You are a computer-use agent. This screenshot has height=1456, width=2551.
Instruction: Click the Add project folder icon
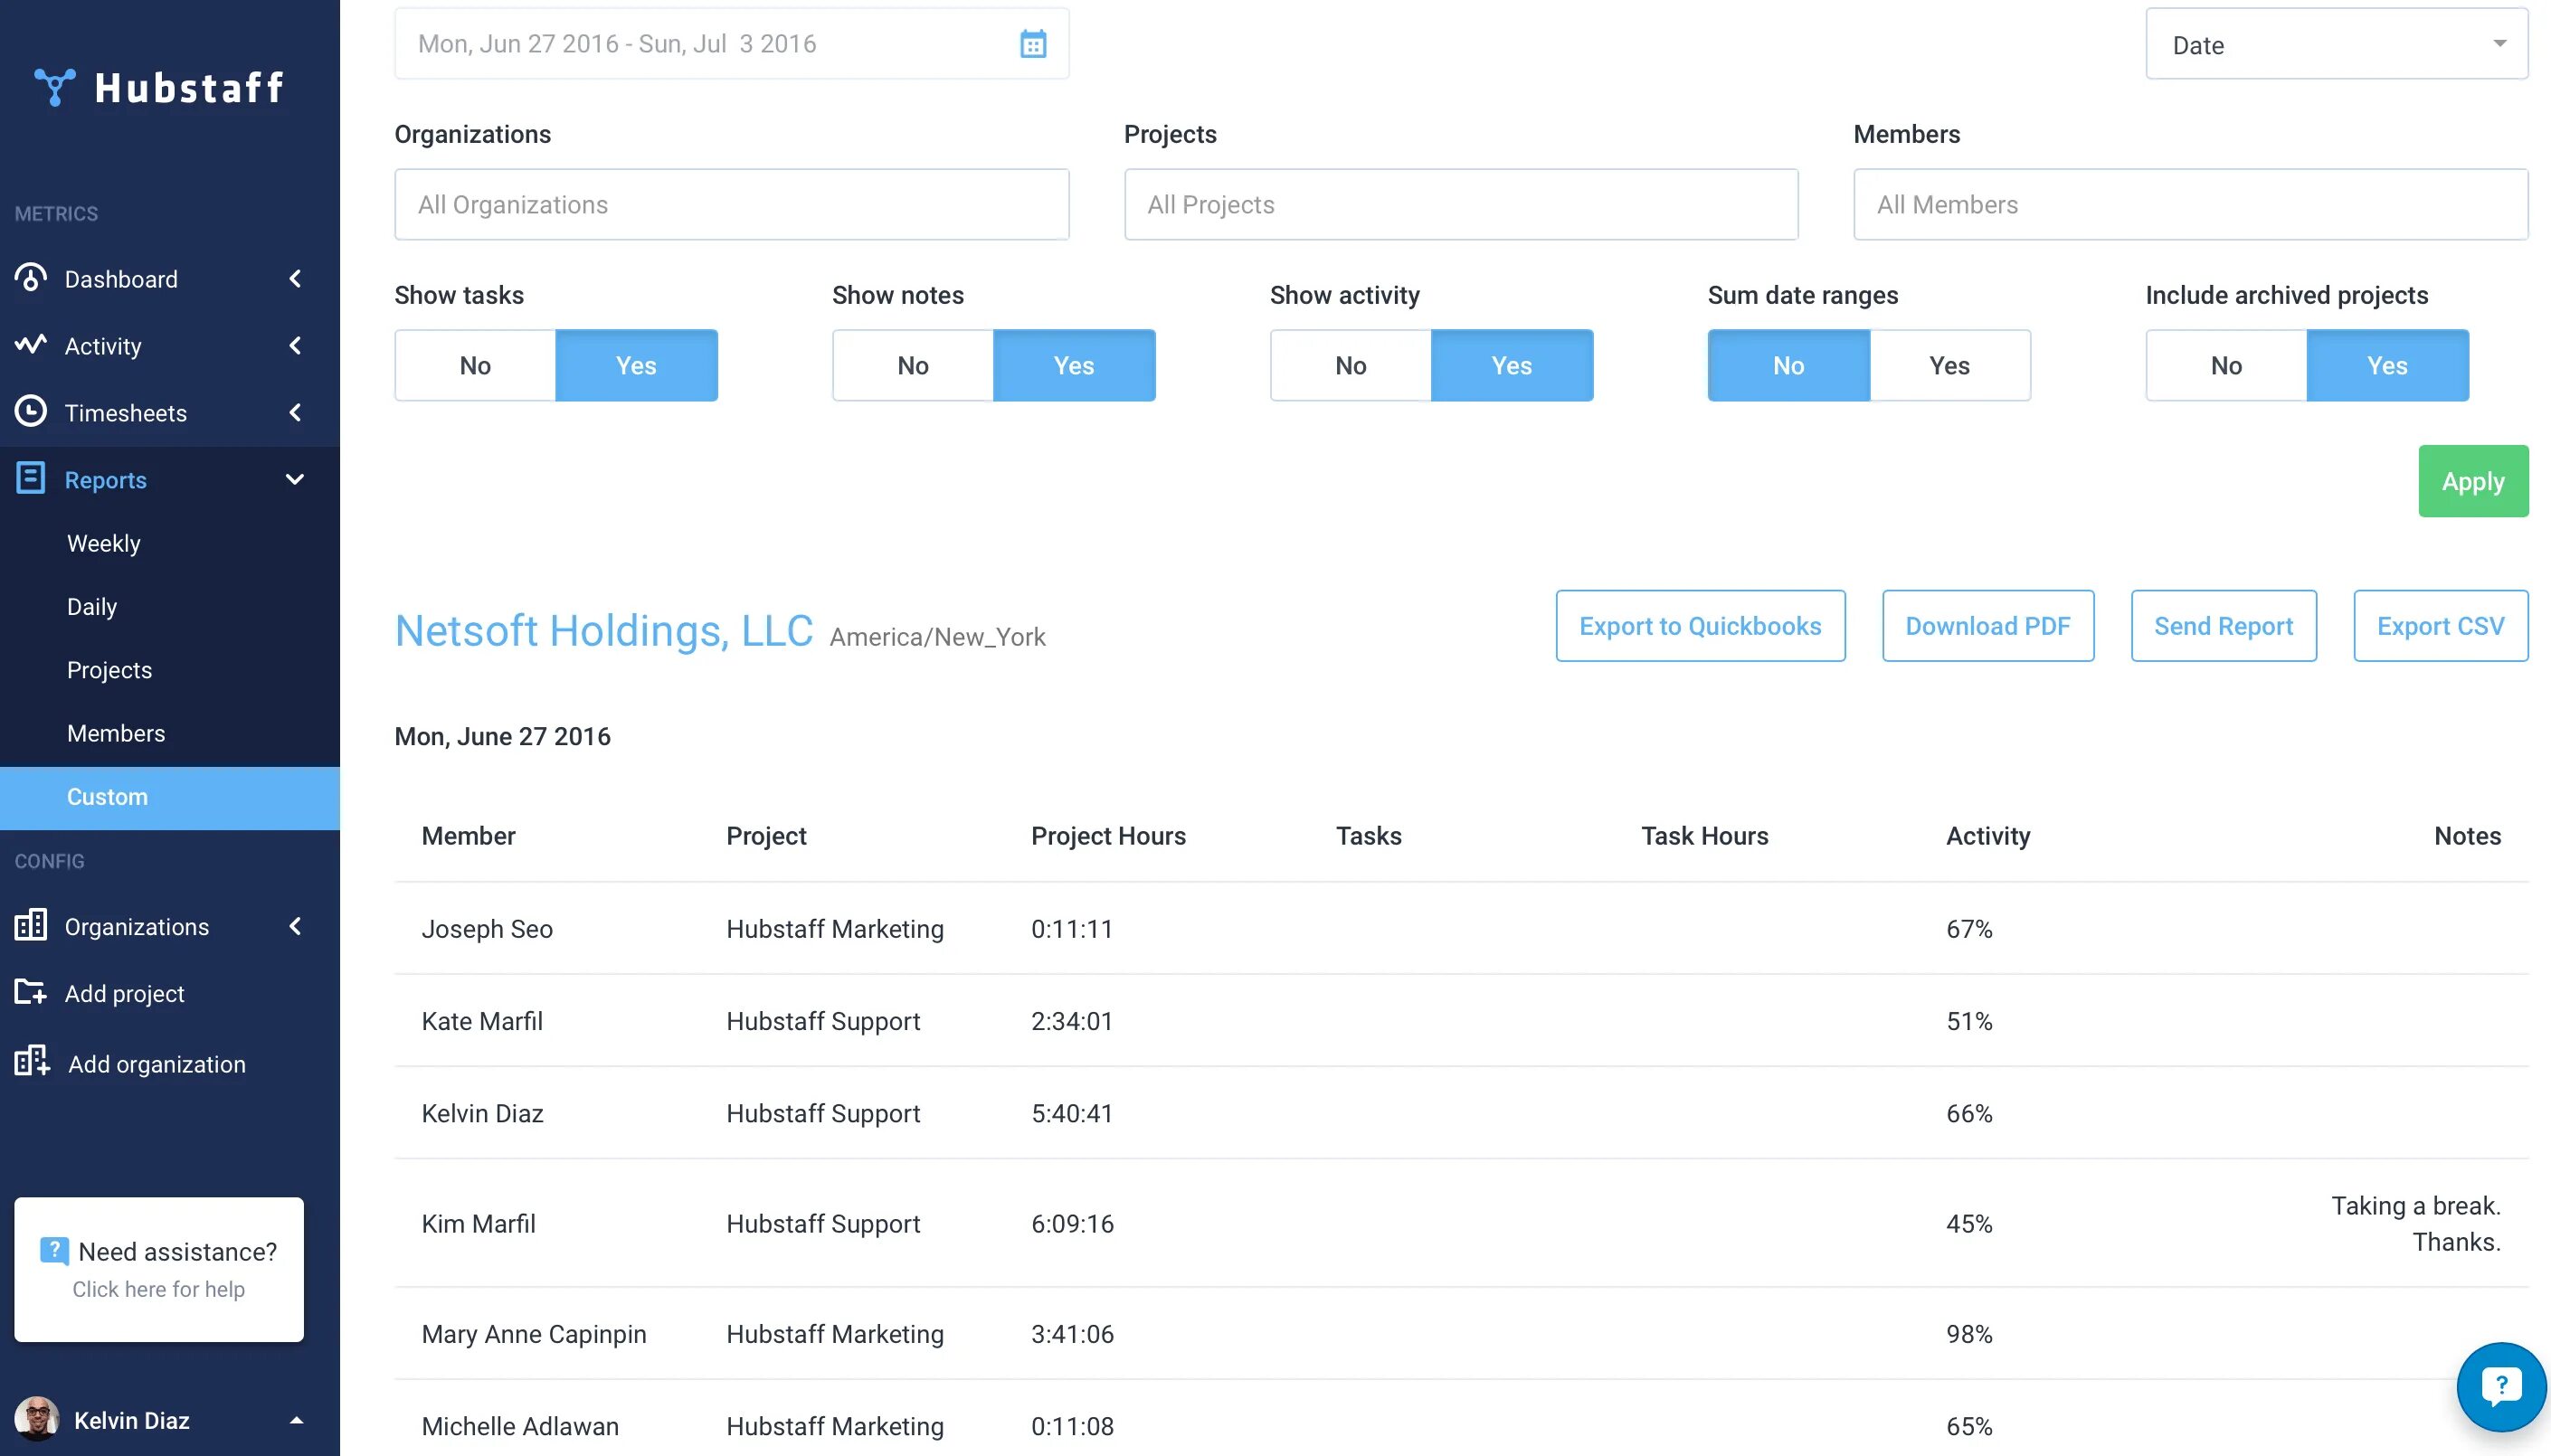click(x=31, y=992)
